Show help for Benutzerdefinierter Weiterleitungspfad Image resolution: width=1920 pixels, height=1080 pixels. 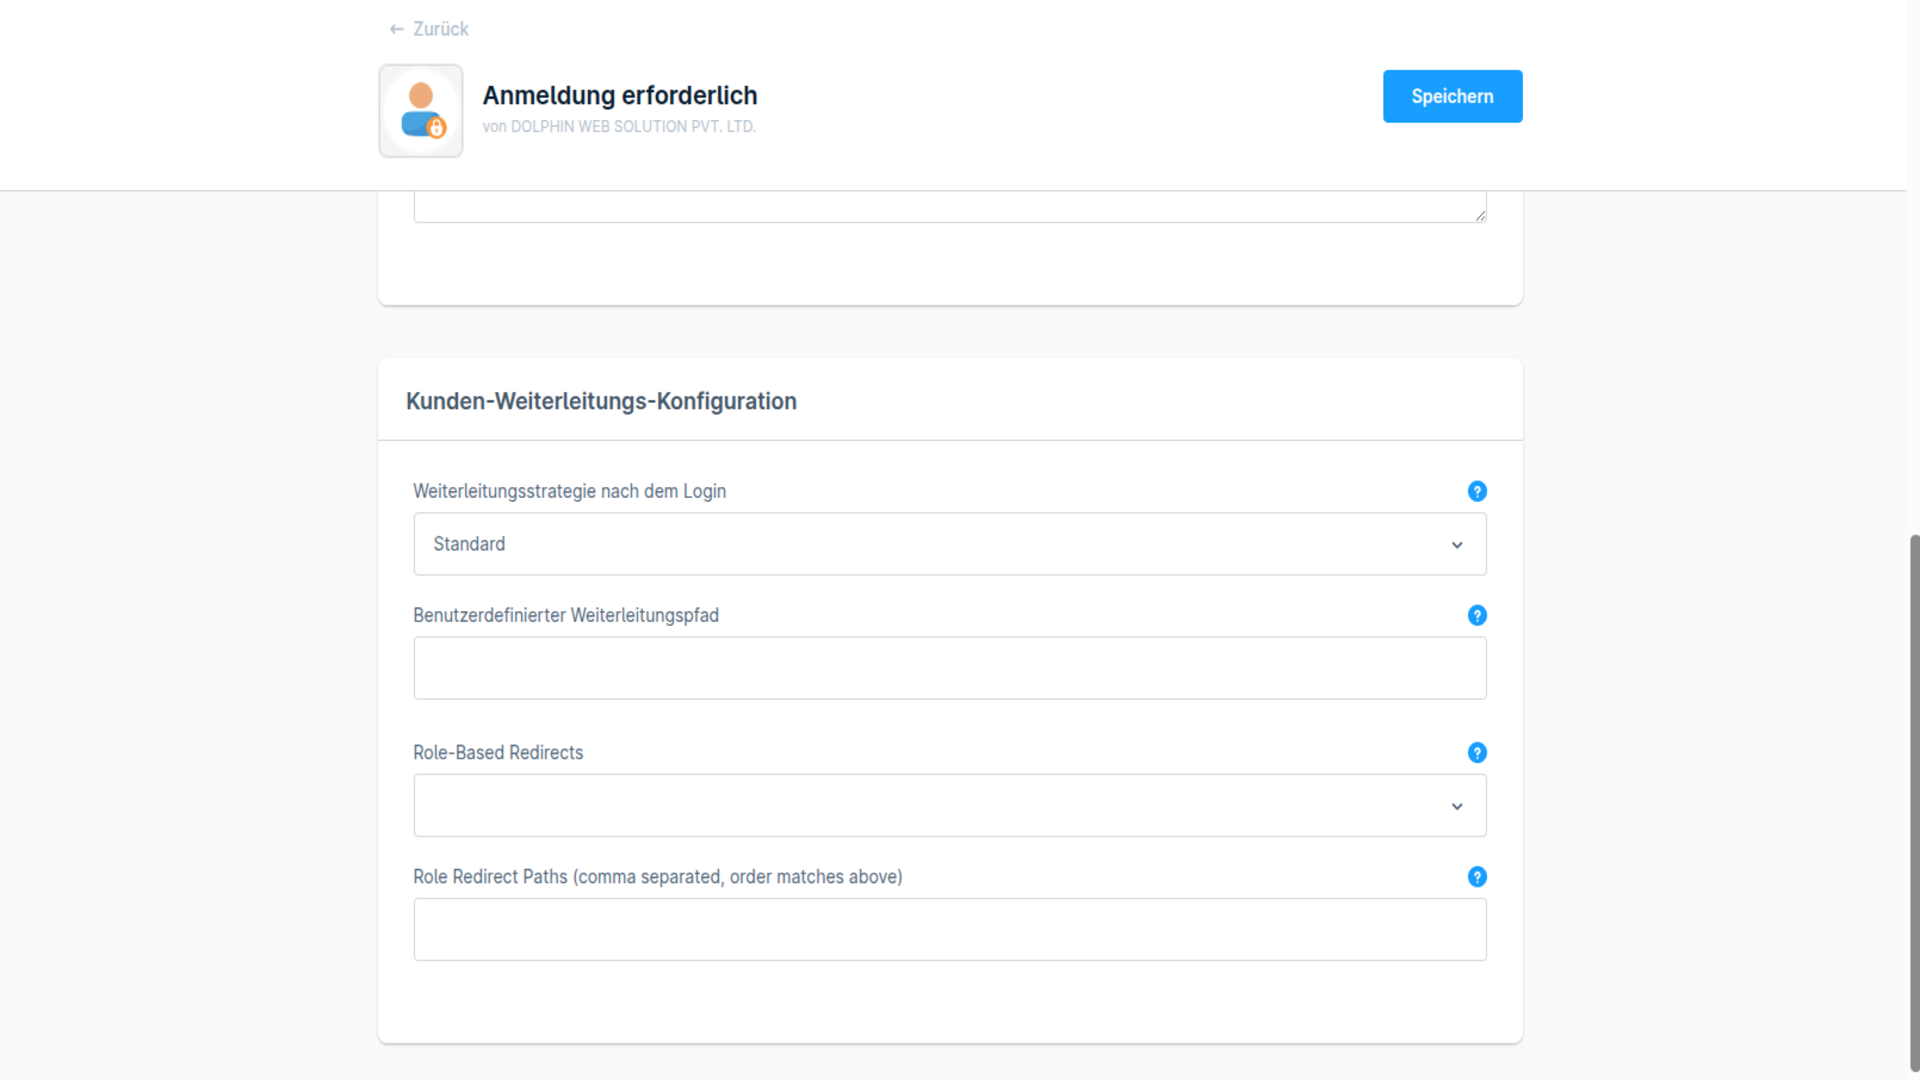pyautogui.click(x=1477, y=615)
